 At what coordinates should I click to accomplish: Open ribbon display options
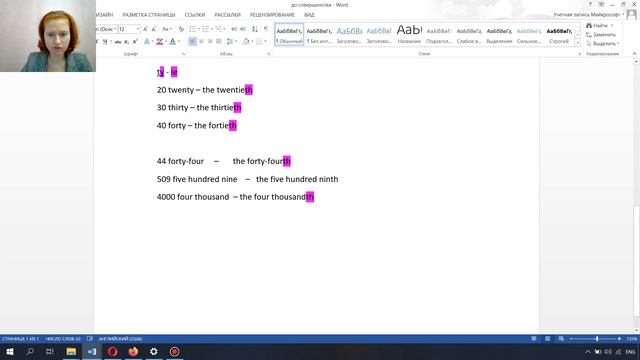[601, 4]
